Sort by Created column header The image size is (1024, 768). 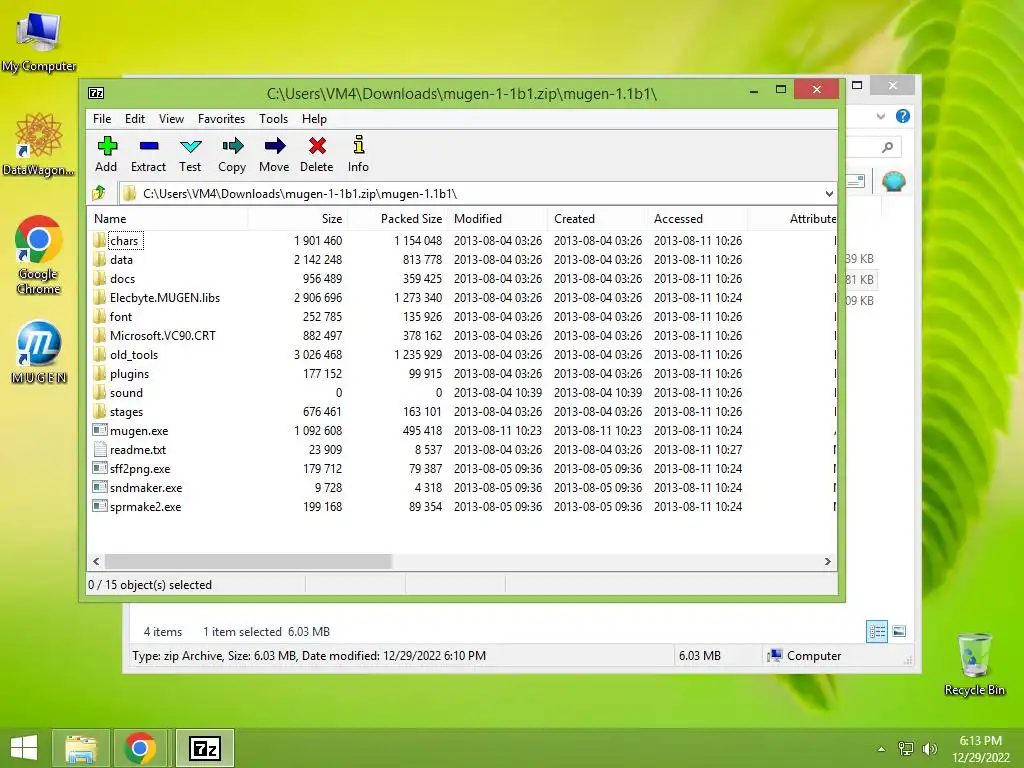[598, 218]
